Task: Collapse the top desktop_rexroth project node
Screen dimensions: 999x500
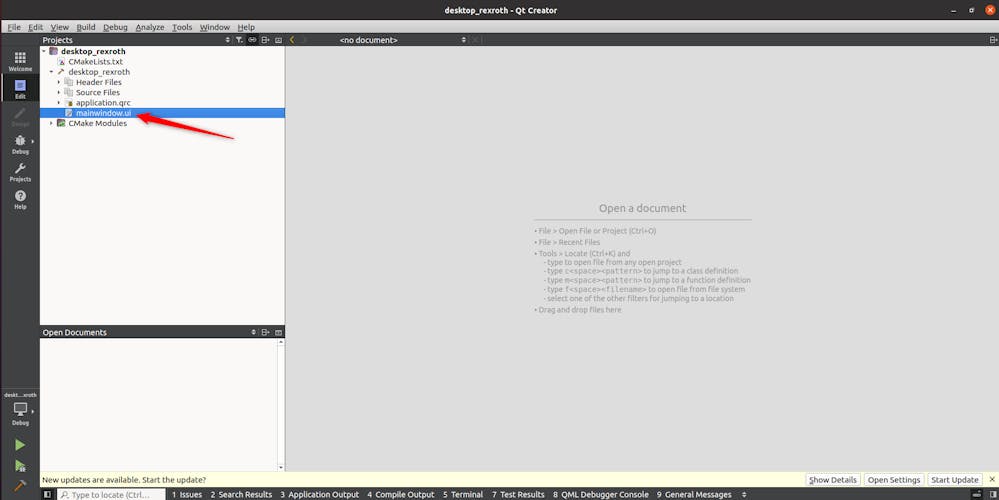Action: pos(44,51)
